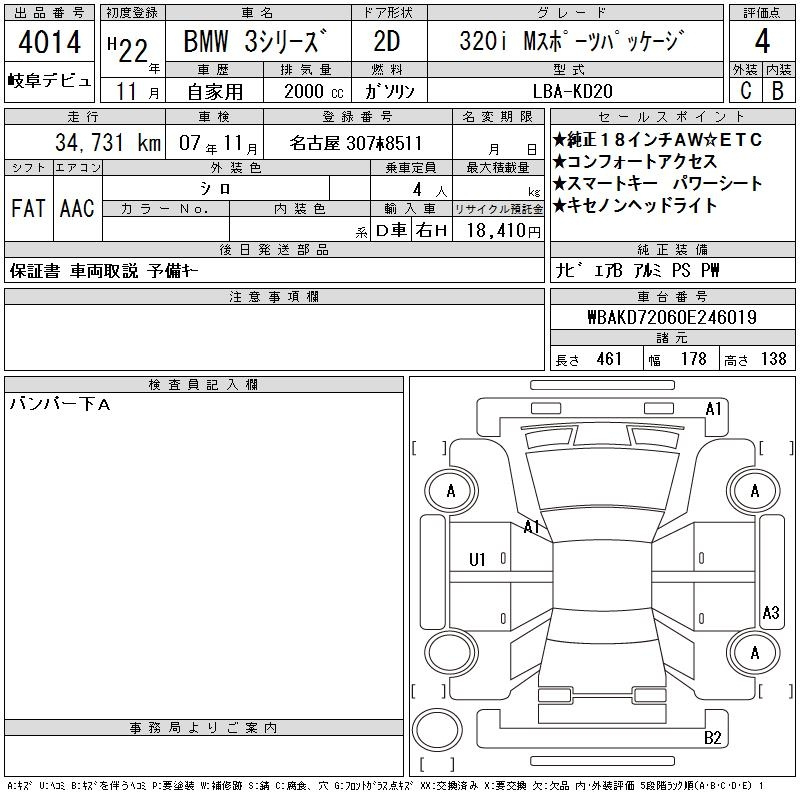This screenshot has width=800, height=800.
Task: Click exterior color シロ
Action: pyautogui.click(x=215, y=189)
